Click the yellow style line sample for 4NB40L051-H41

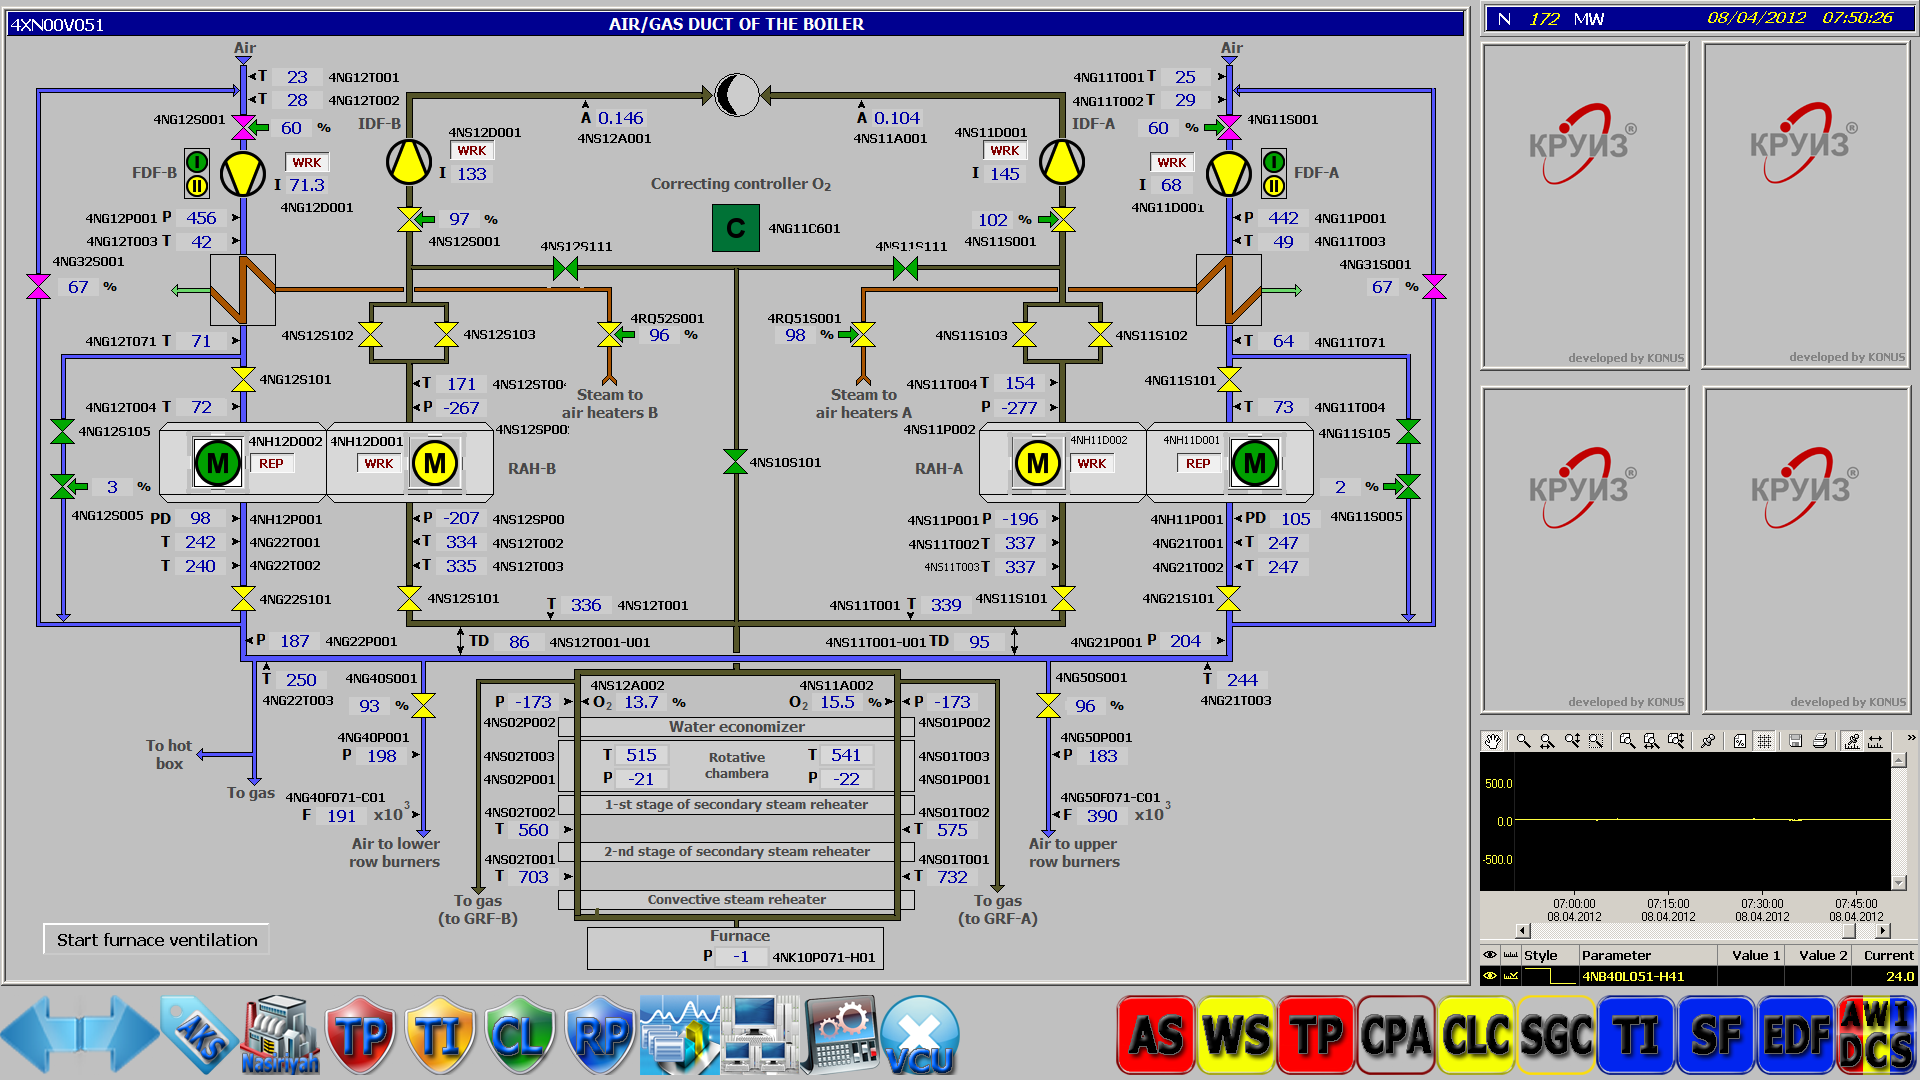1550,976
